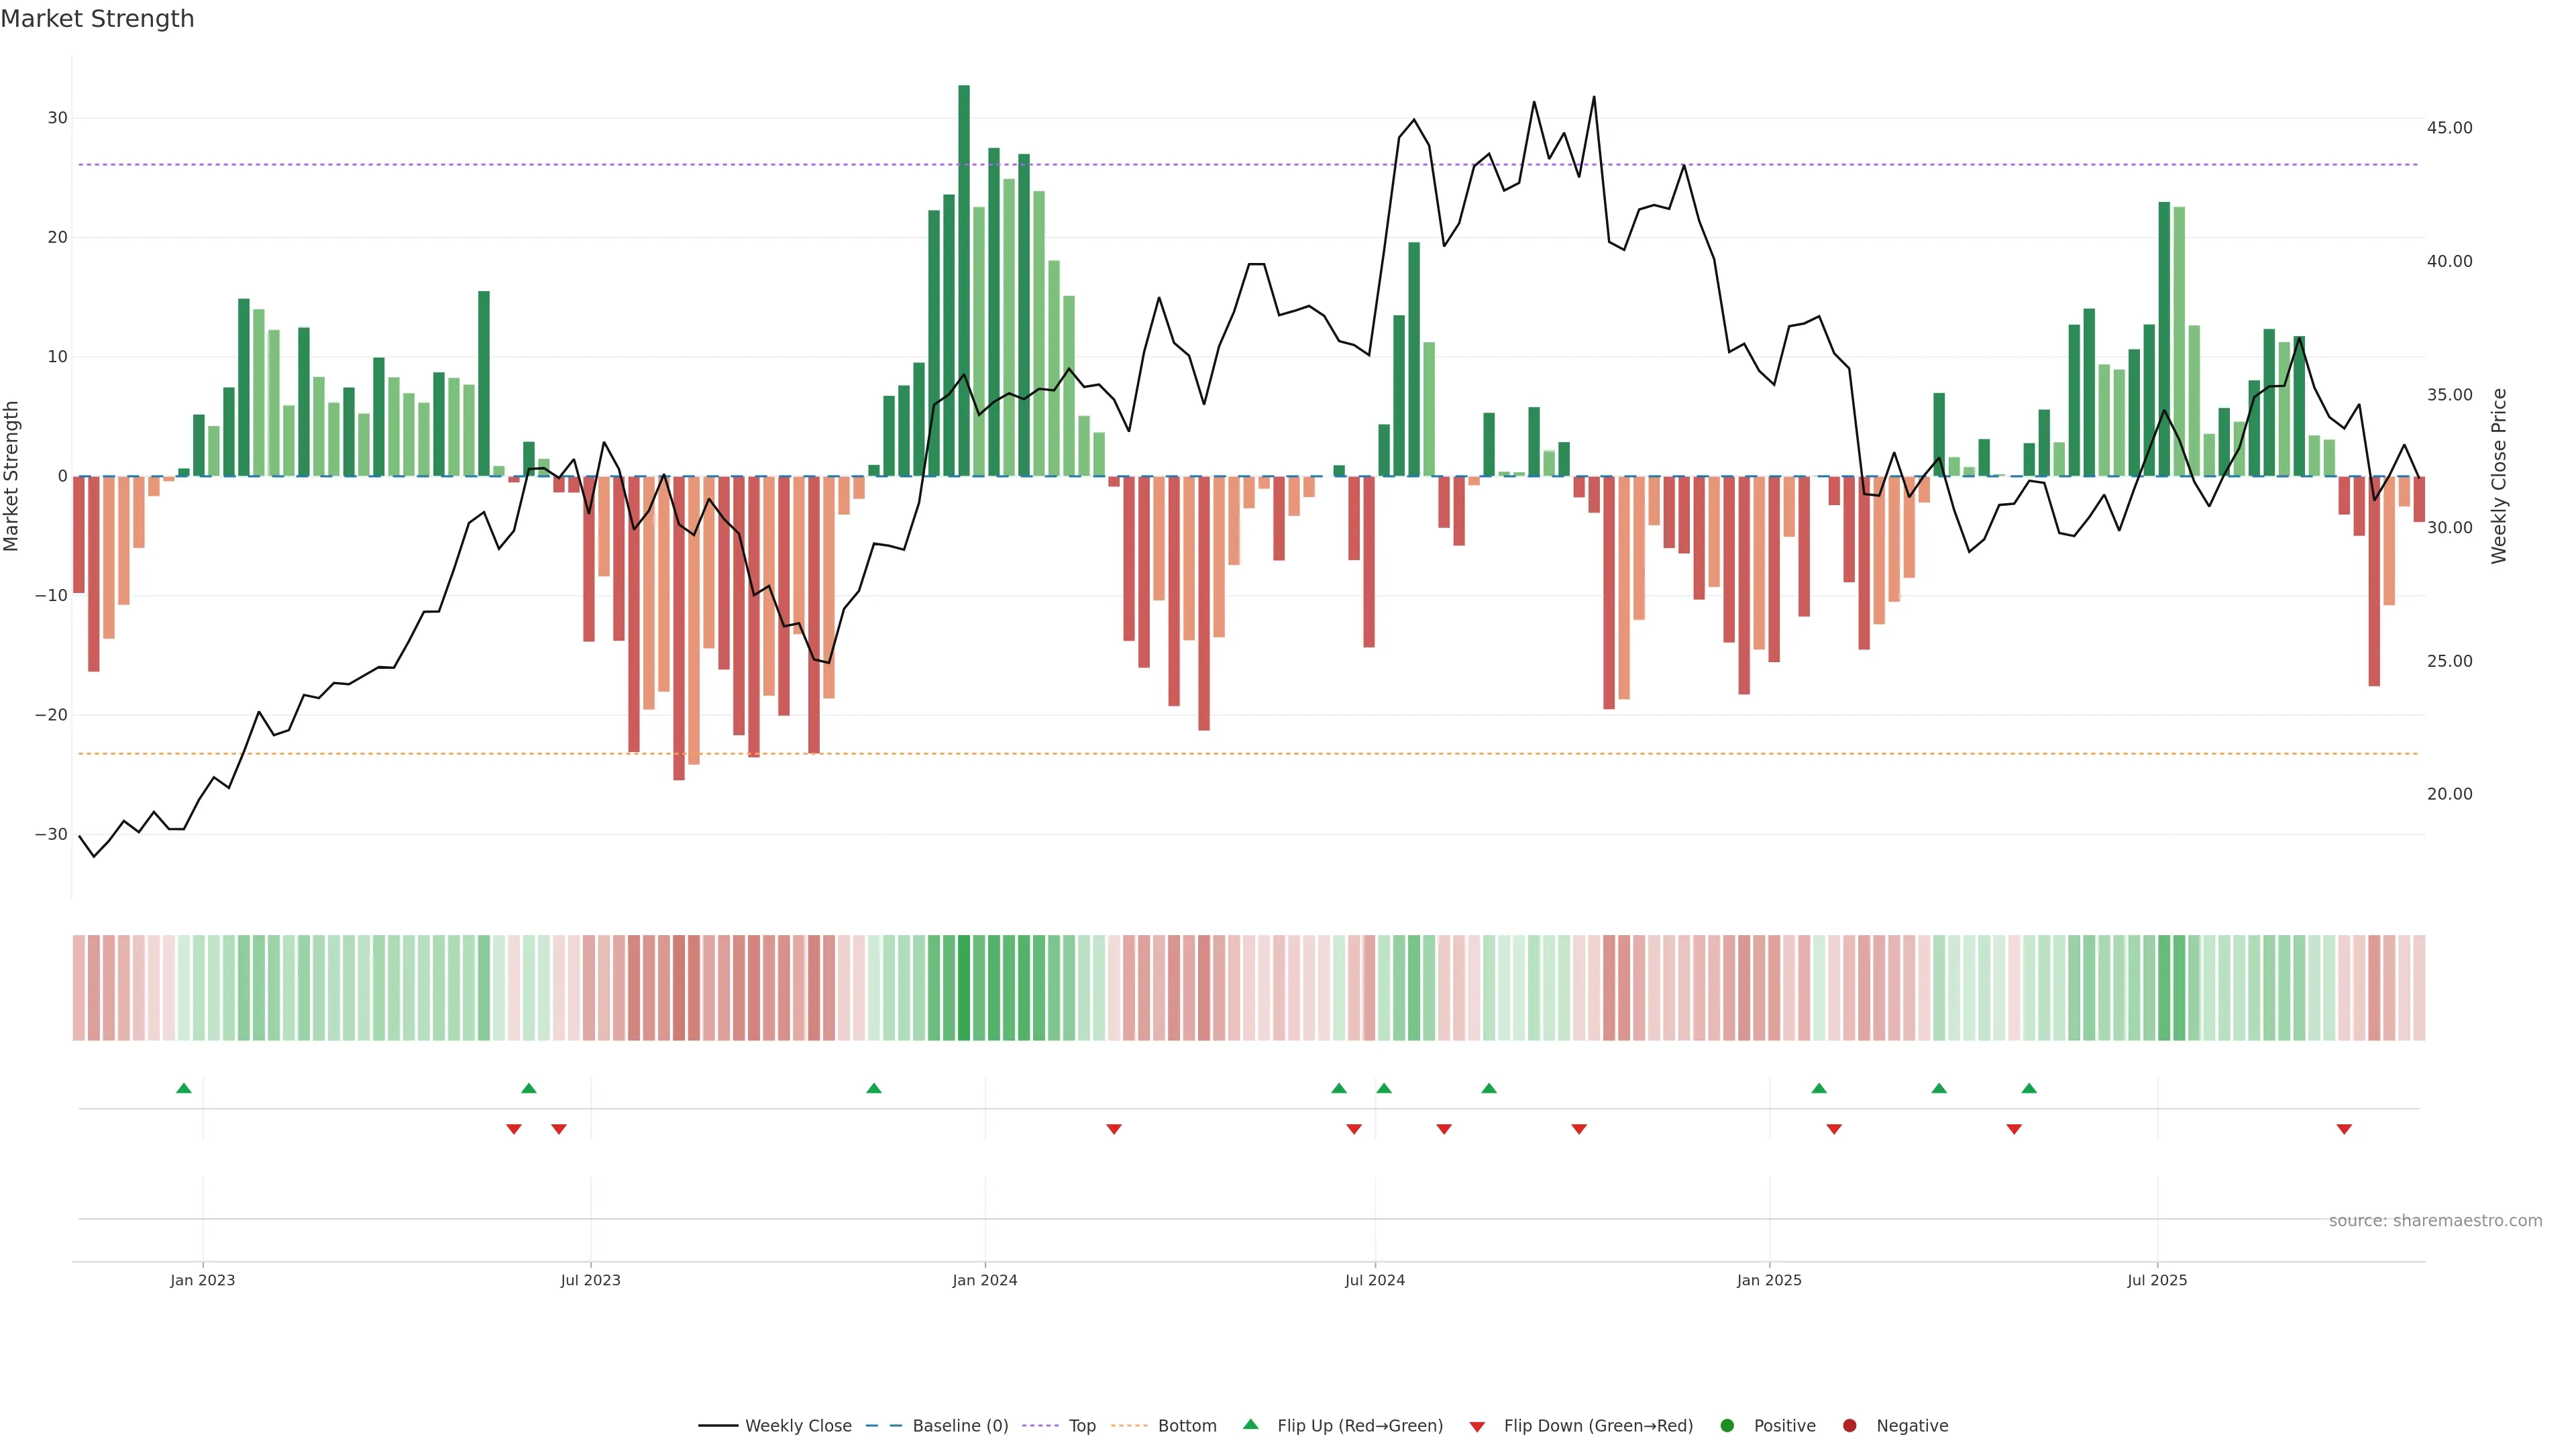The image size is (2576, 1449).
Task: Click the last red flip-down marker after Jul 2025
Action: click(2344, 1129)
